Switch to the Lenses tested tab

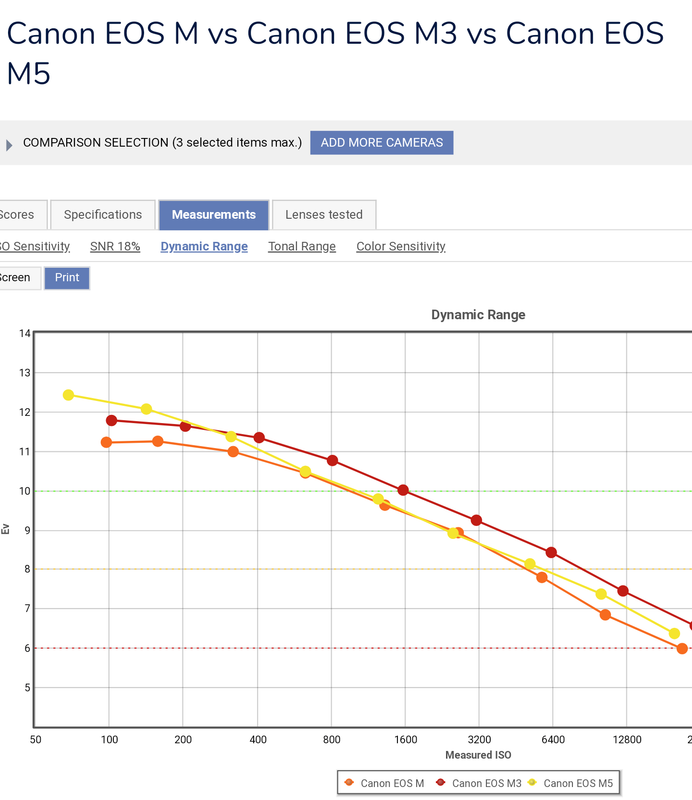(324, 215)
